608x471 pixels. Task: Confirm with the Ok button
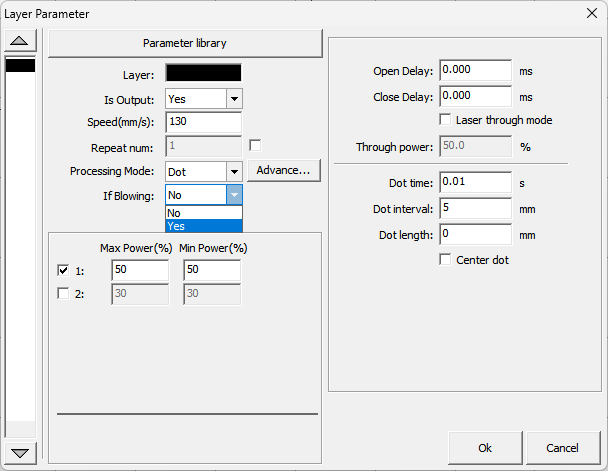click(x=485, y=447)
